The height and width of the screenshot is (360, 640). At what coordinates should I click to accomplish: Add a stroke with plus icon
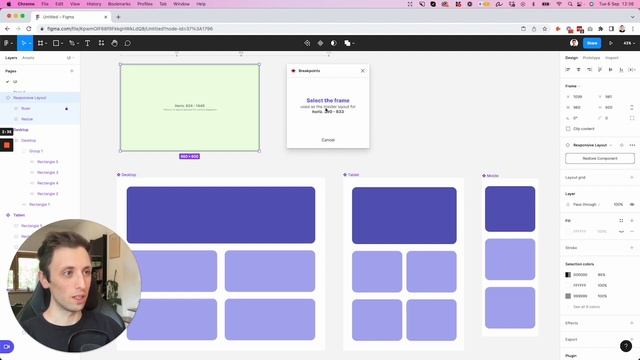632,248
